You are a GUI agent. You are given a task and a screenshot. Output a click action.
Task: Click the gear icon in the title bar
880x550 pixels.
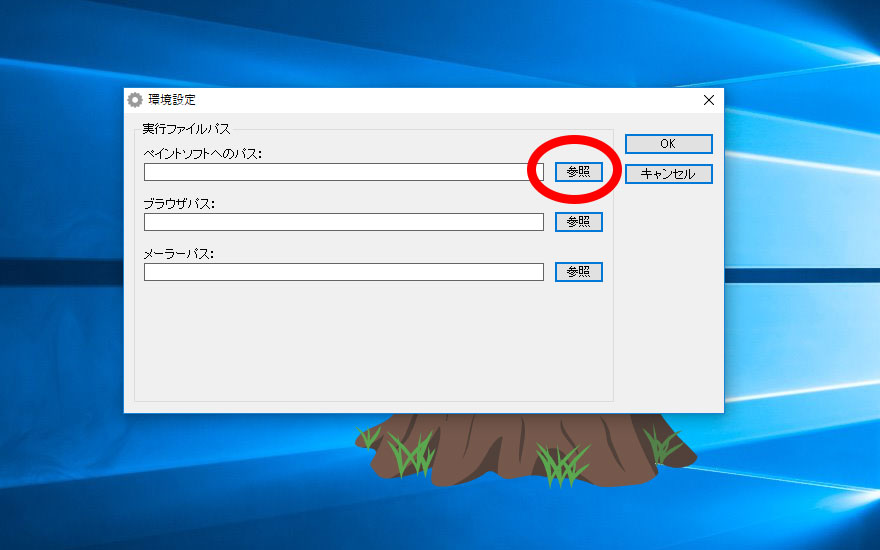coord(135,100)
